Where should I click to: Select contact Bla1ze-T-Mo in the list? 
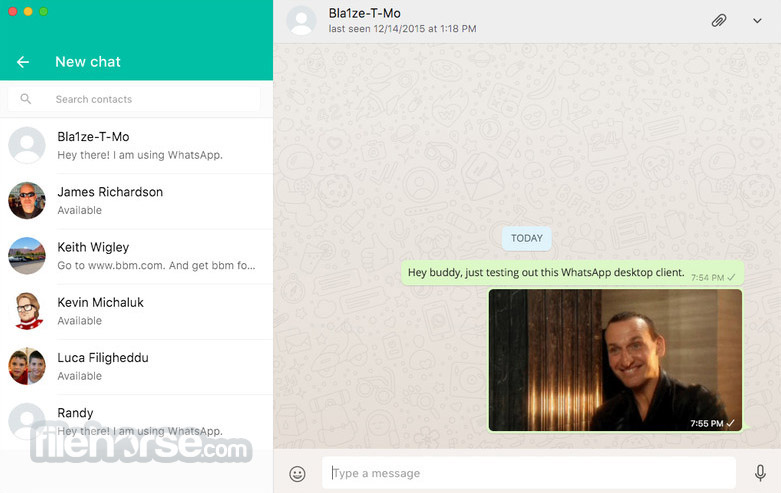tap(136, 146)
